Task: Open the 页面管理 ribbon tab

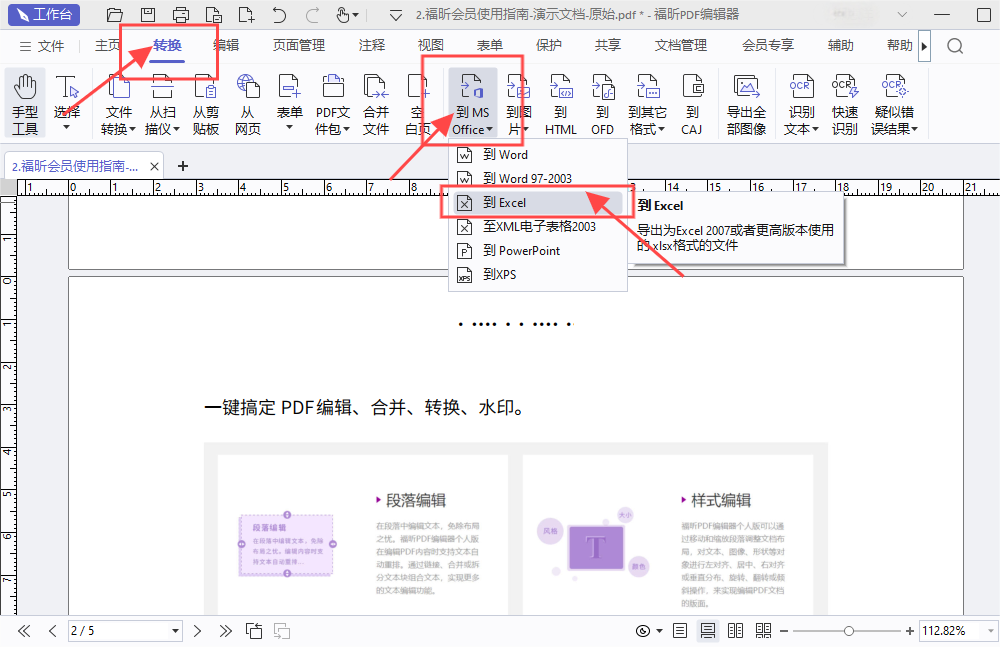Action: point(299,45)
